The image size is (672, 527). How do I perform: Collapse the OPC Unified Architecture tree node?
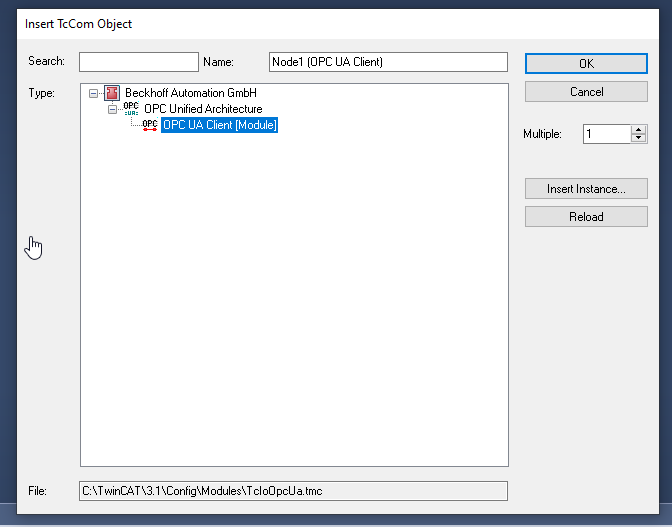pos(113,109)
